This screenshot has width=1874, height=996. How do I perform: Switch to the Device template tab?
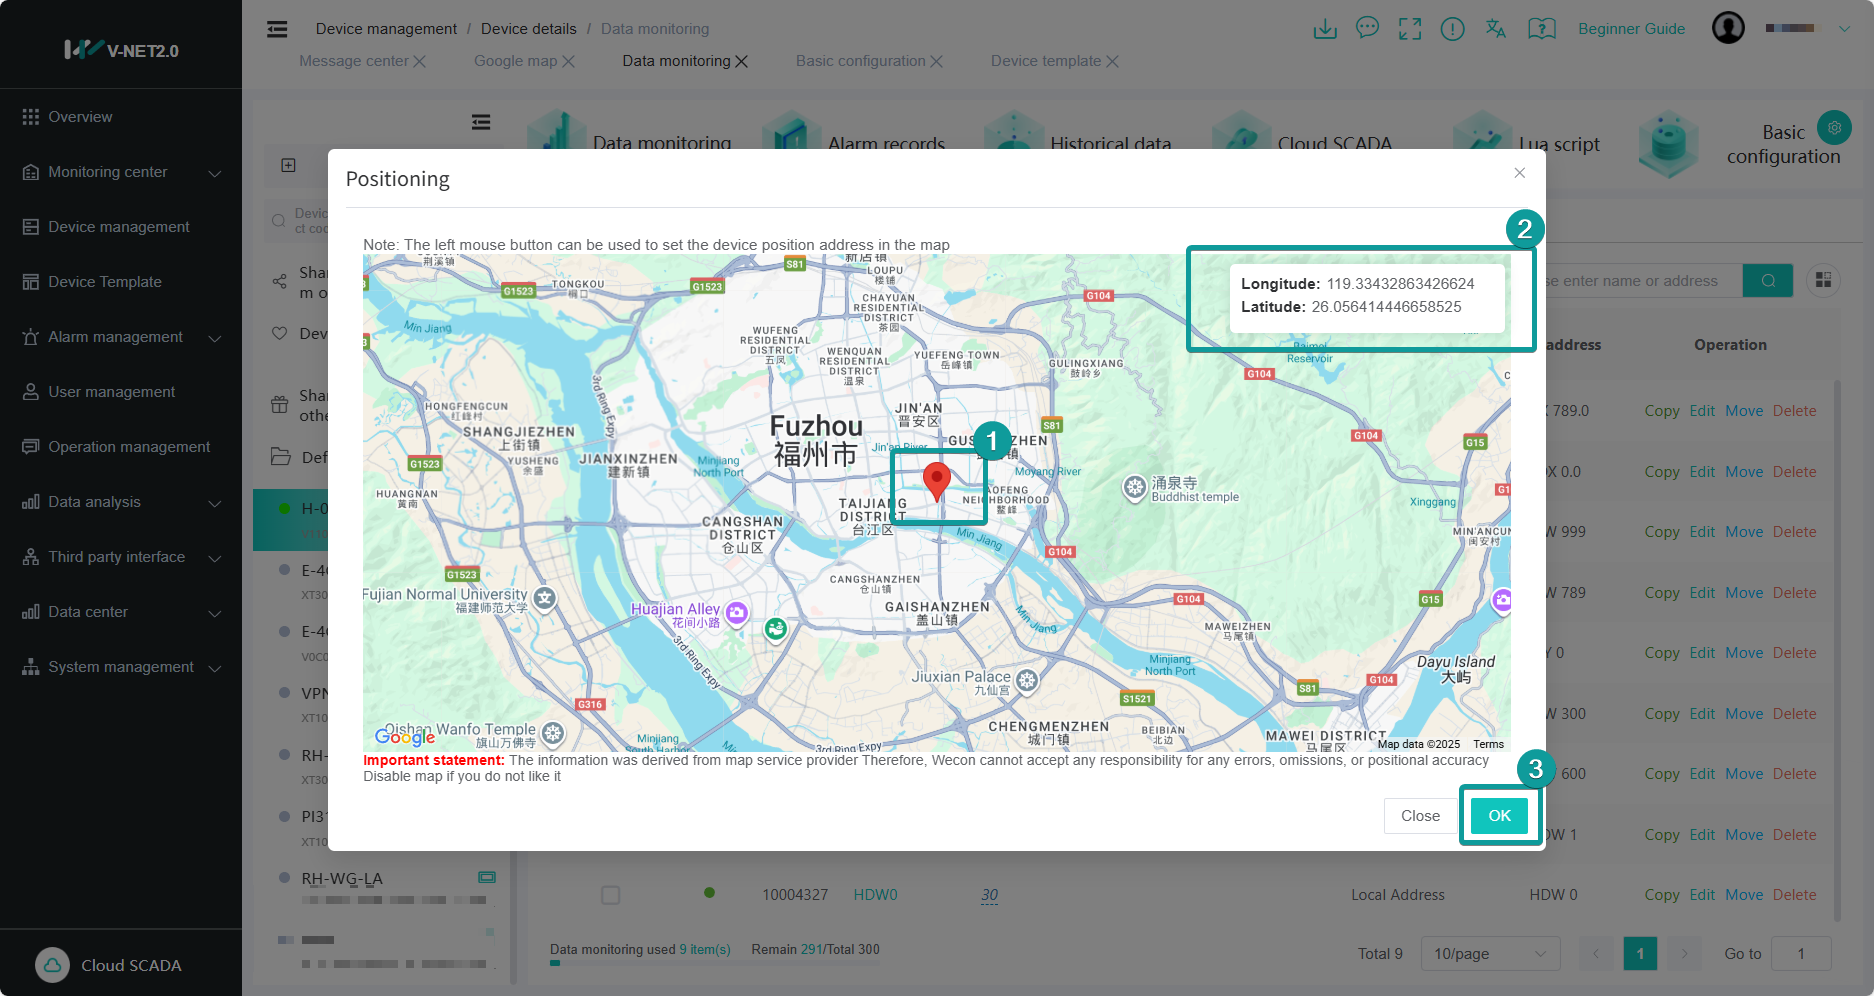coord(1046,61)
